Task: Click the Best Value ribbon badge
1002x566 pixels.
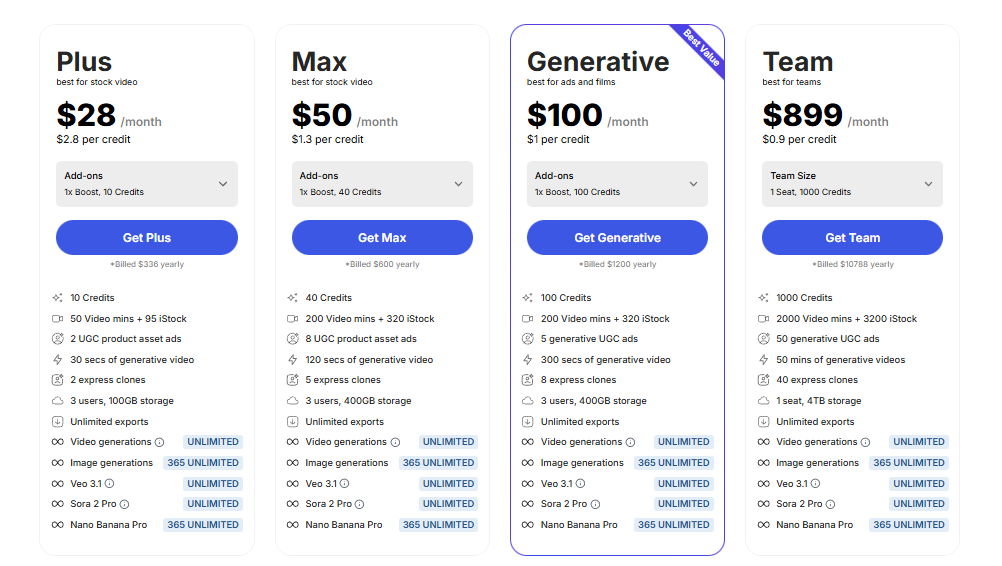Action: [x=701, y=46]
